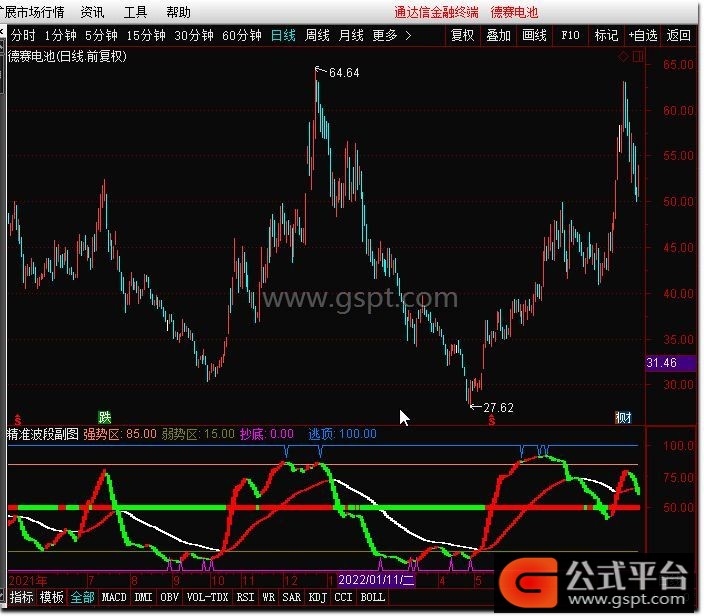This screenshot has height=616, width=704.
Task: Click the window layout icon at chart top-right
Action: (x=638, y=57)
